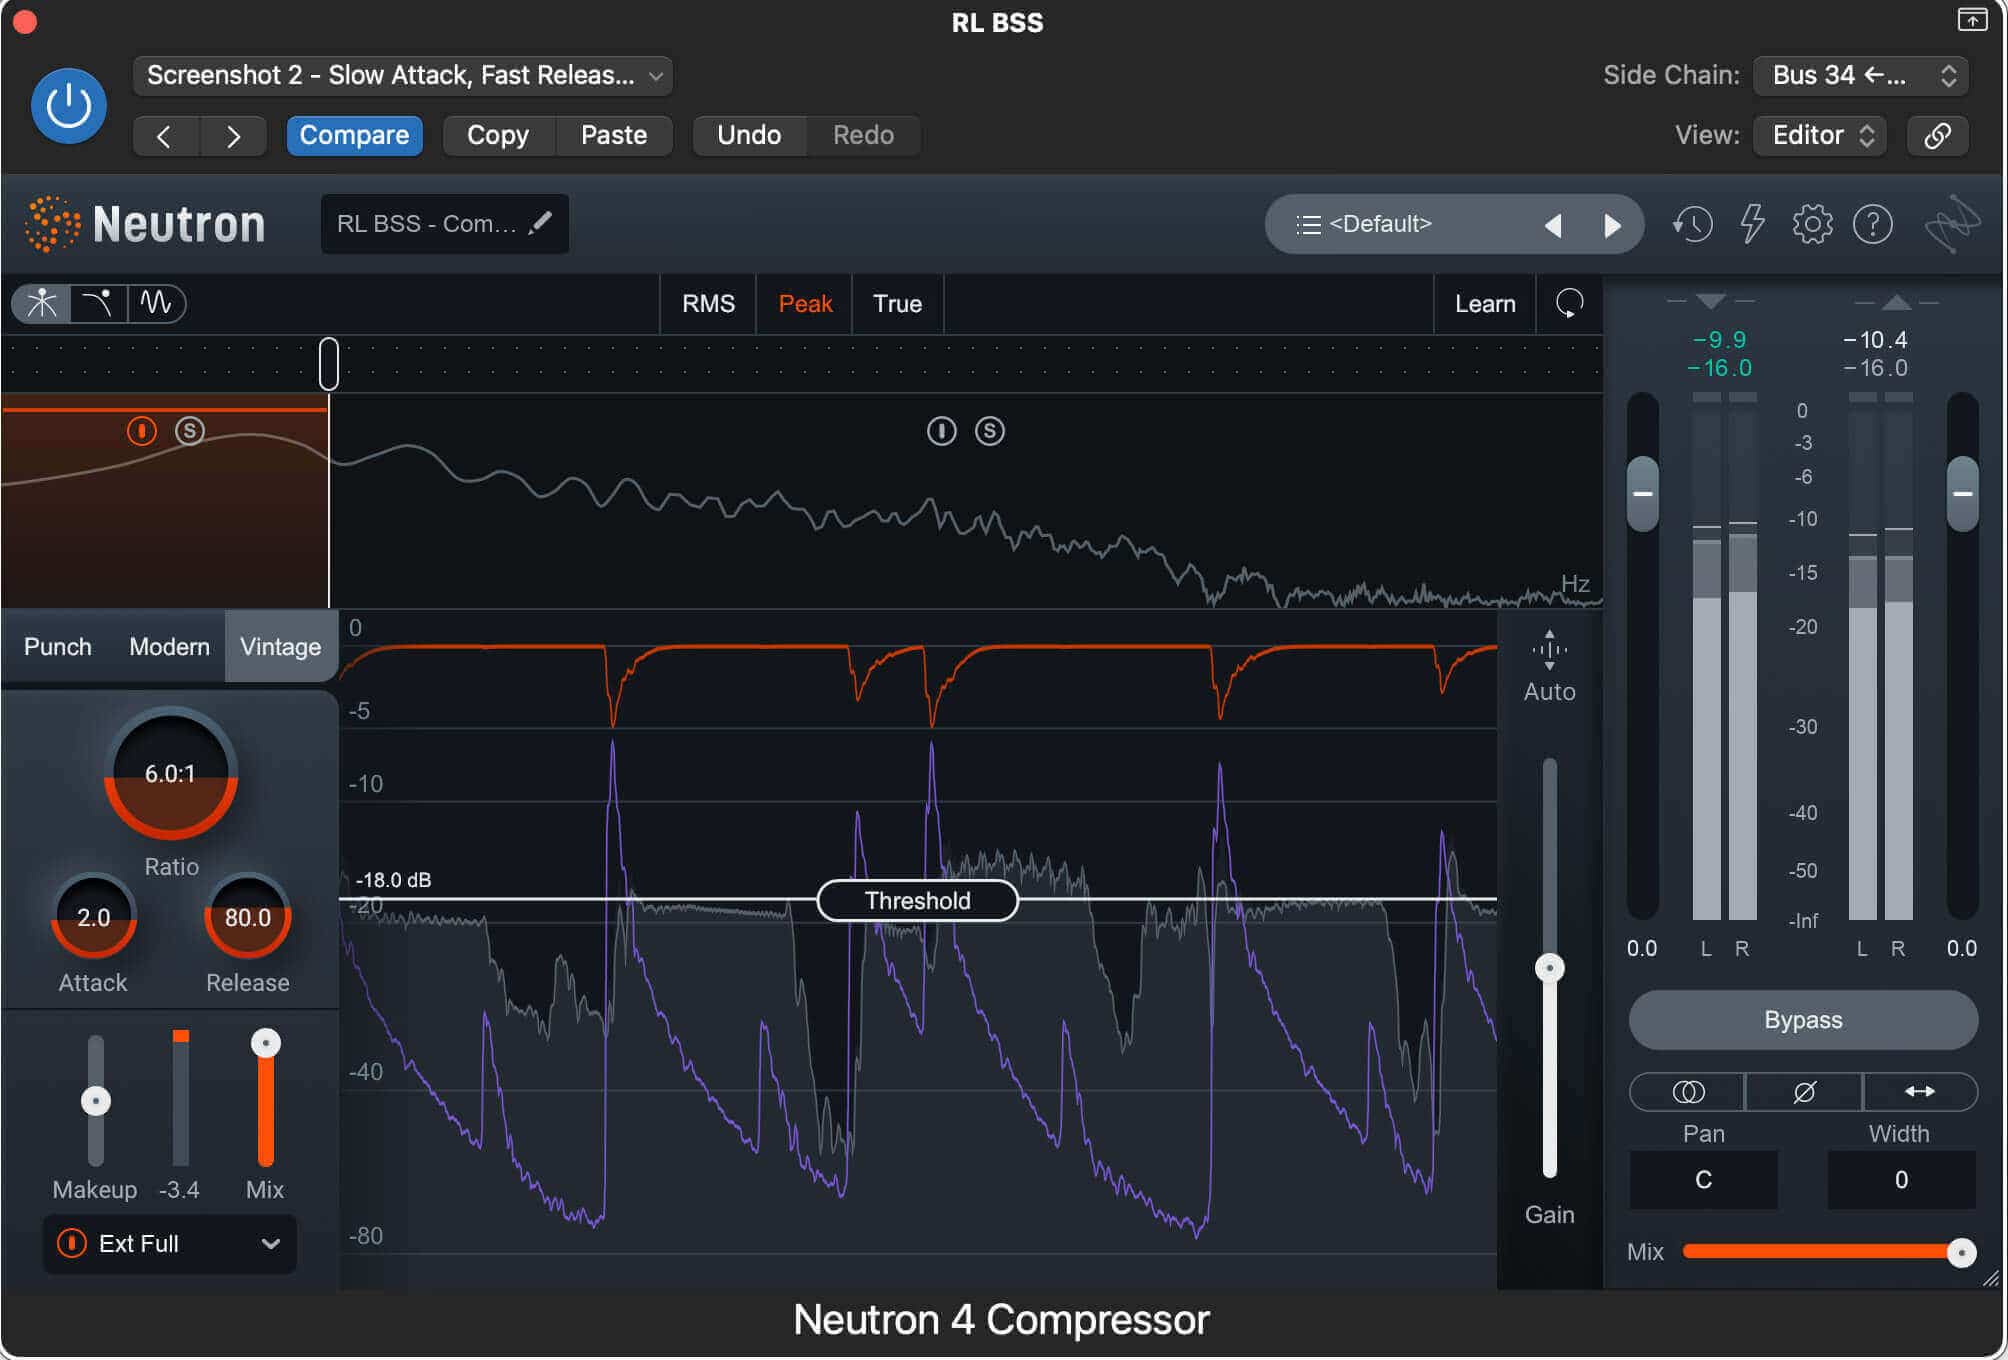The height and width of the screenshot is (1360, 2008).
Task: Toggle bypass on the low band
Action: point(142,431)
